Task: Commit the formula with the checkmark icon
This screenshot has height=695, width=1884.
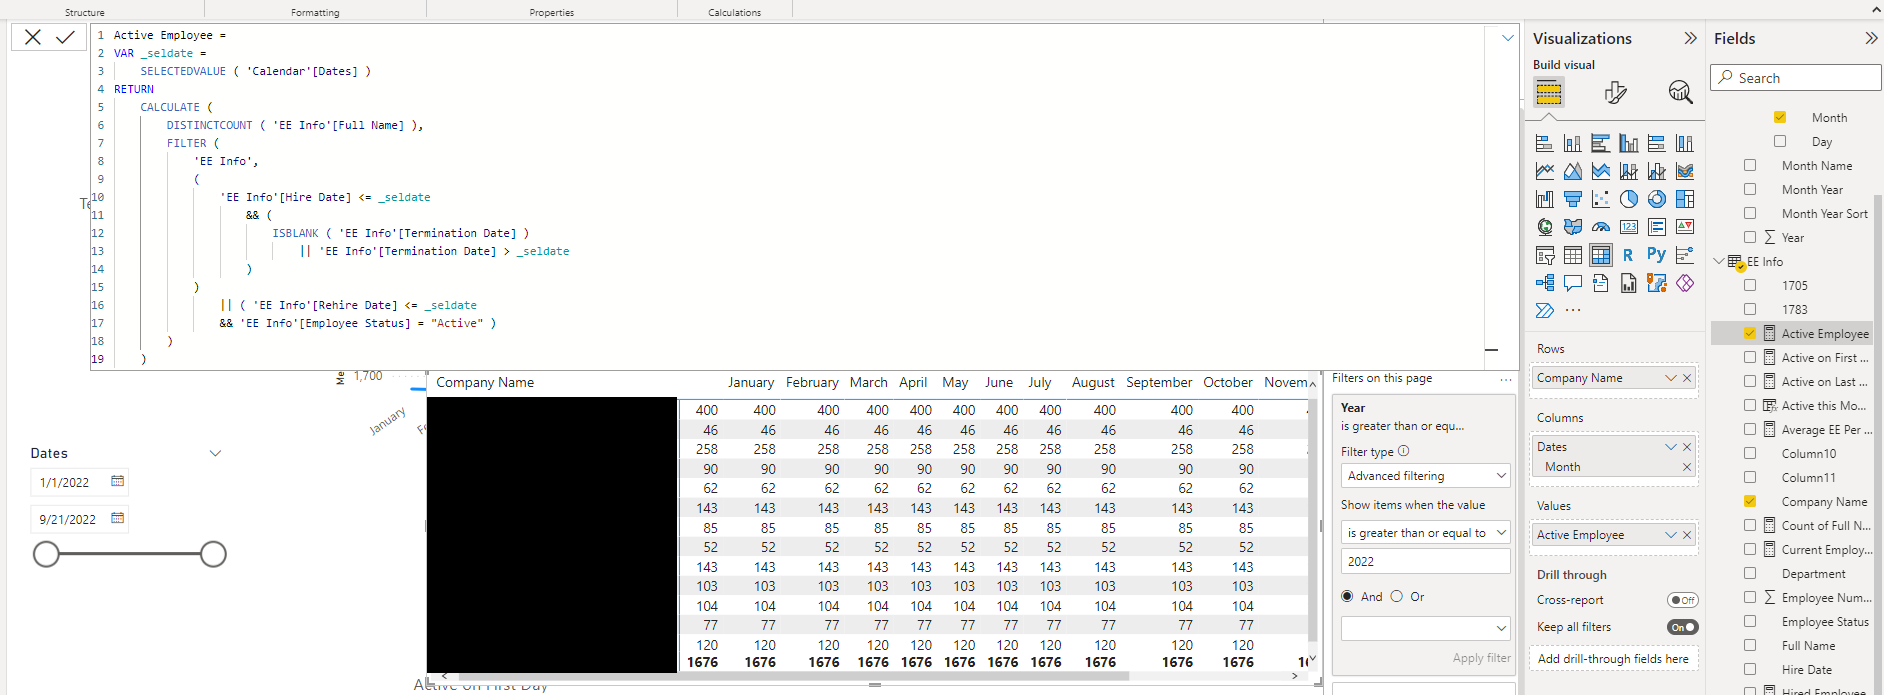Action: pyautogui.click(x=66, y=37)
